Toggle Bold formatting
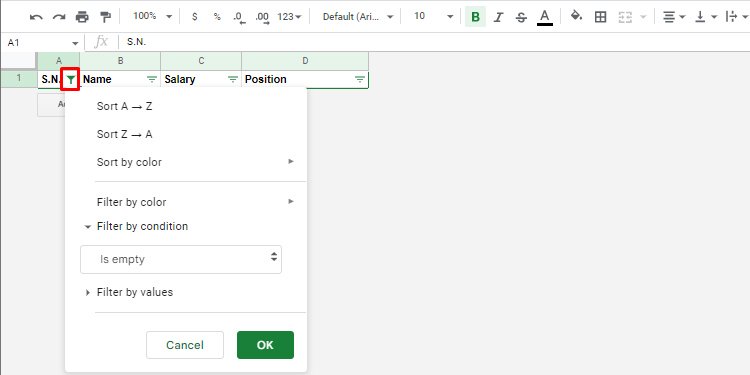The width and height of the screenshot is (750, 375). tap(475, 17)
